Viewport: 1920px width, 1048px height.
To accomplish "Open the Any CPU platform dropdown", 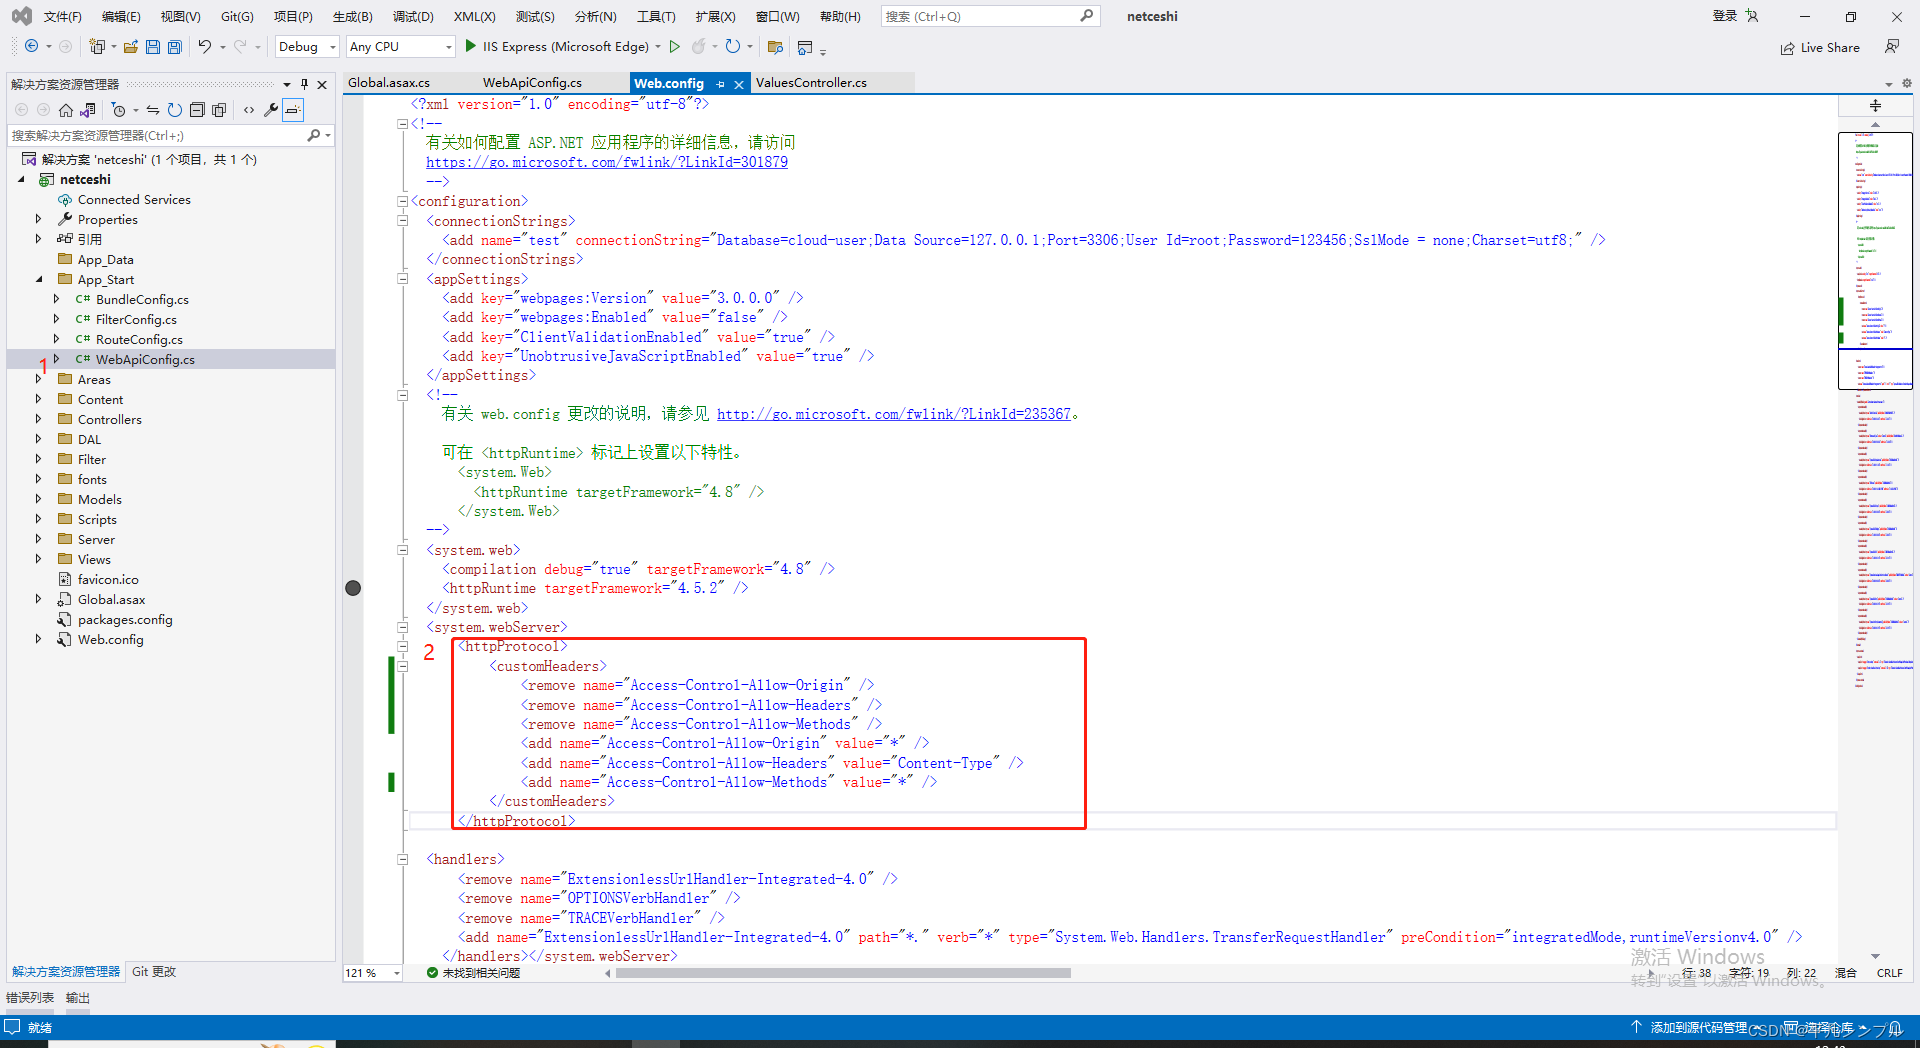I will 450,46.
